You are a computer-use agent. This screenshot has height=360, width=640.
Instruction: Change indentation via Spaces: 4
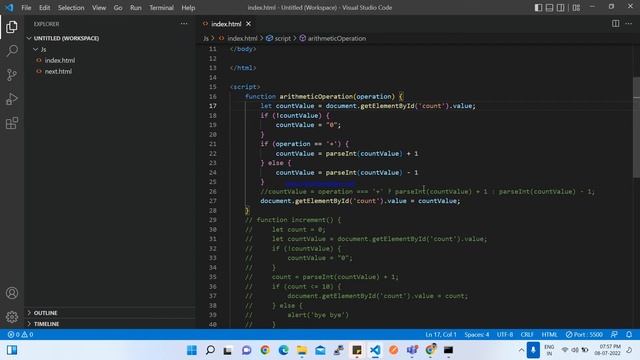click(x=476, y=334)
